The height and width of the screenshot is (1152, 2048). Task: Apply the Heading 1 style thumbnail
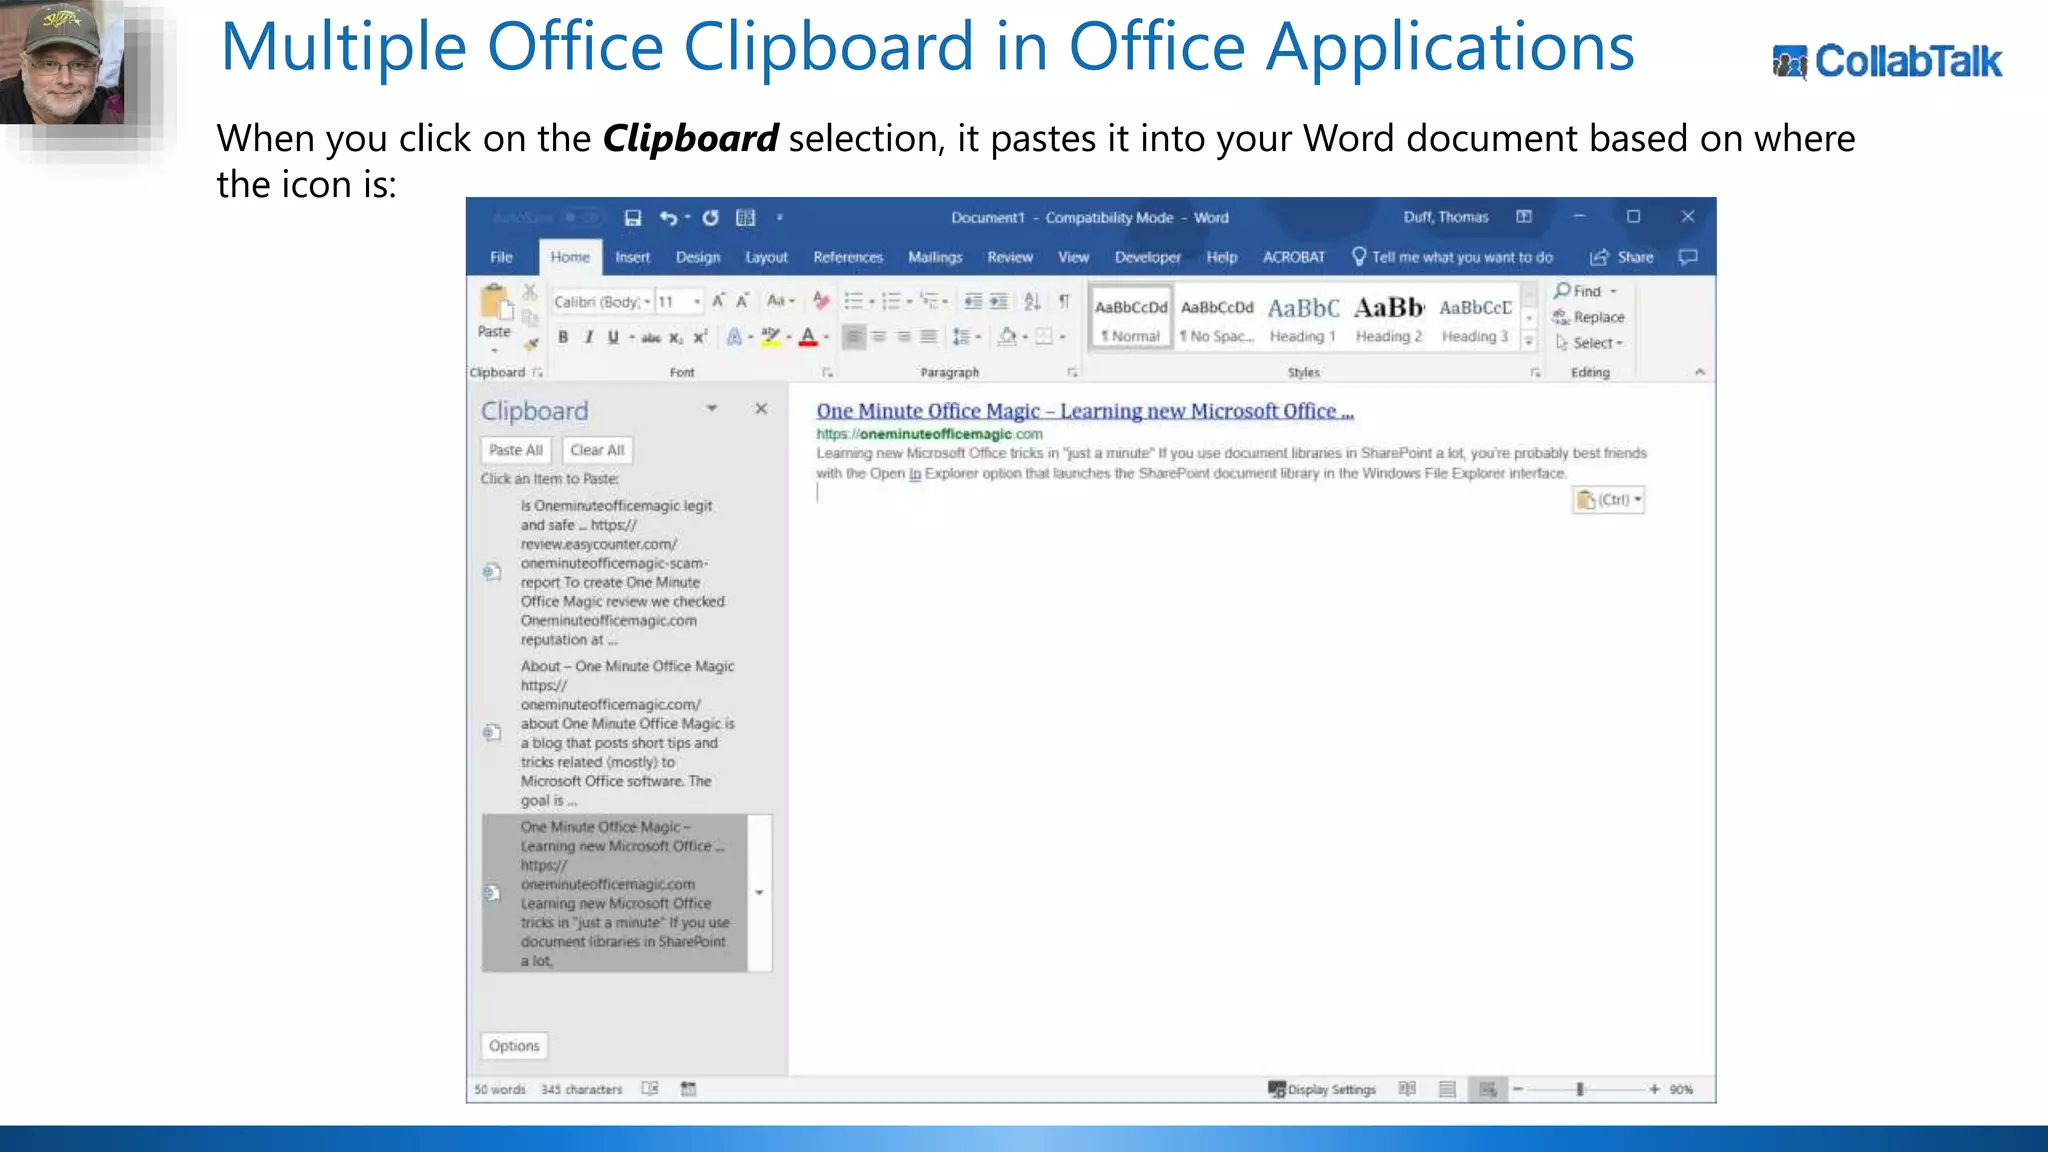(x=1303, y=319)
